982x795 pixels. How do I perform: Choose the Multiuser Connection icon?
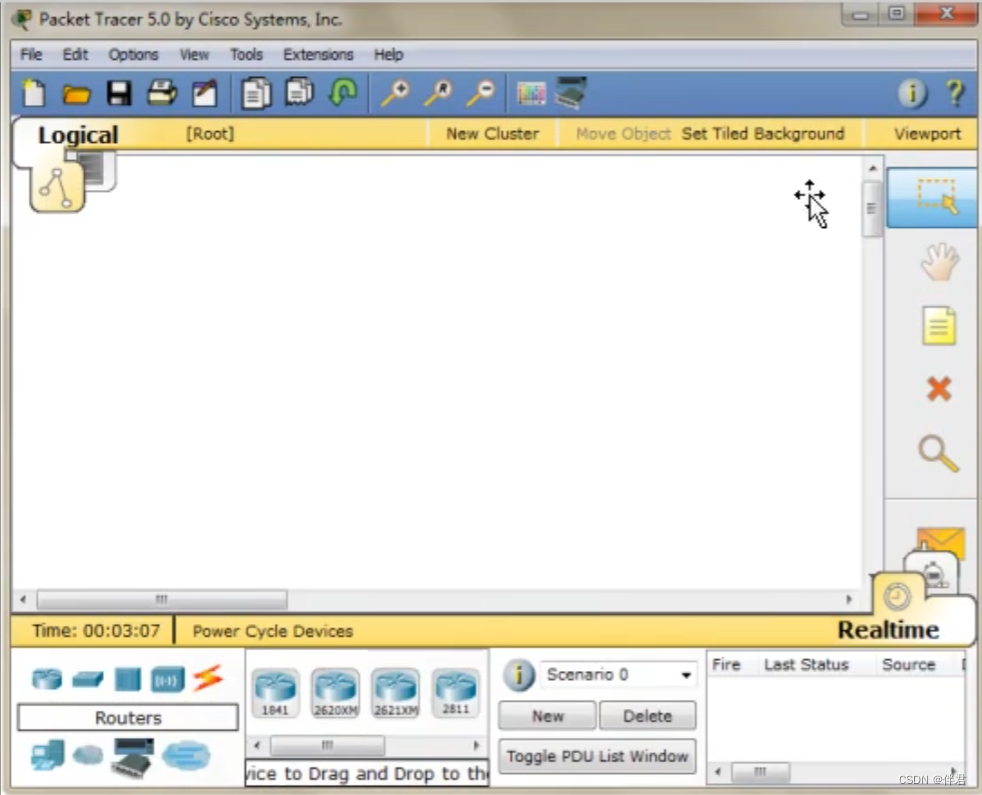186,756
